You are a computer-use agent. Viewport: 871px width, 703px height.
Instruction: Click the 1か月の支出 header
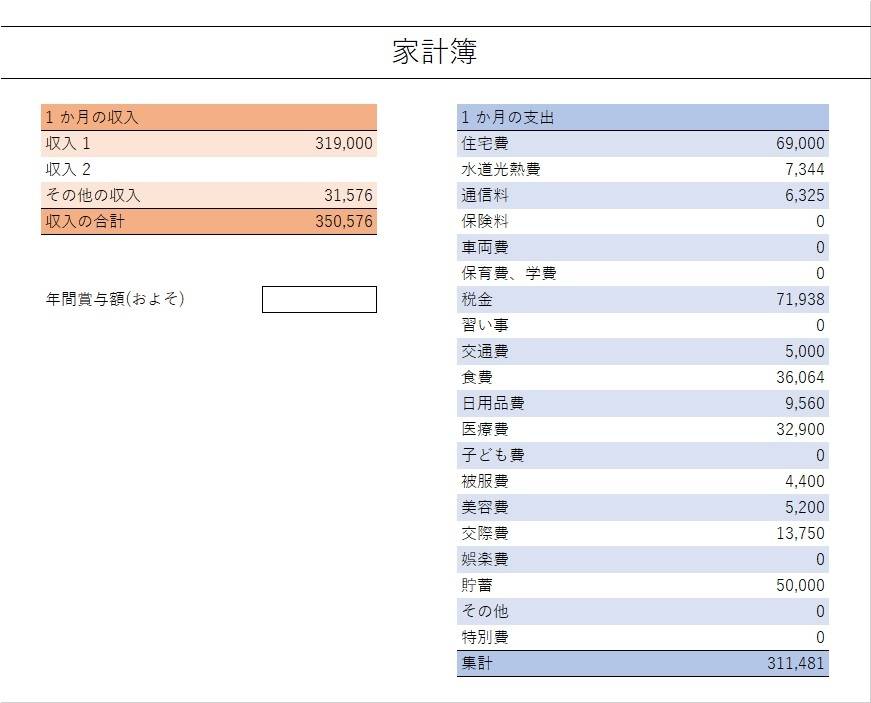pyautogui.click(x=643, y=117)
